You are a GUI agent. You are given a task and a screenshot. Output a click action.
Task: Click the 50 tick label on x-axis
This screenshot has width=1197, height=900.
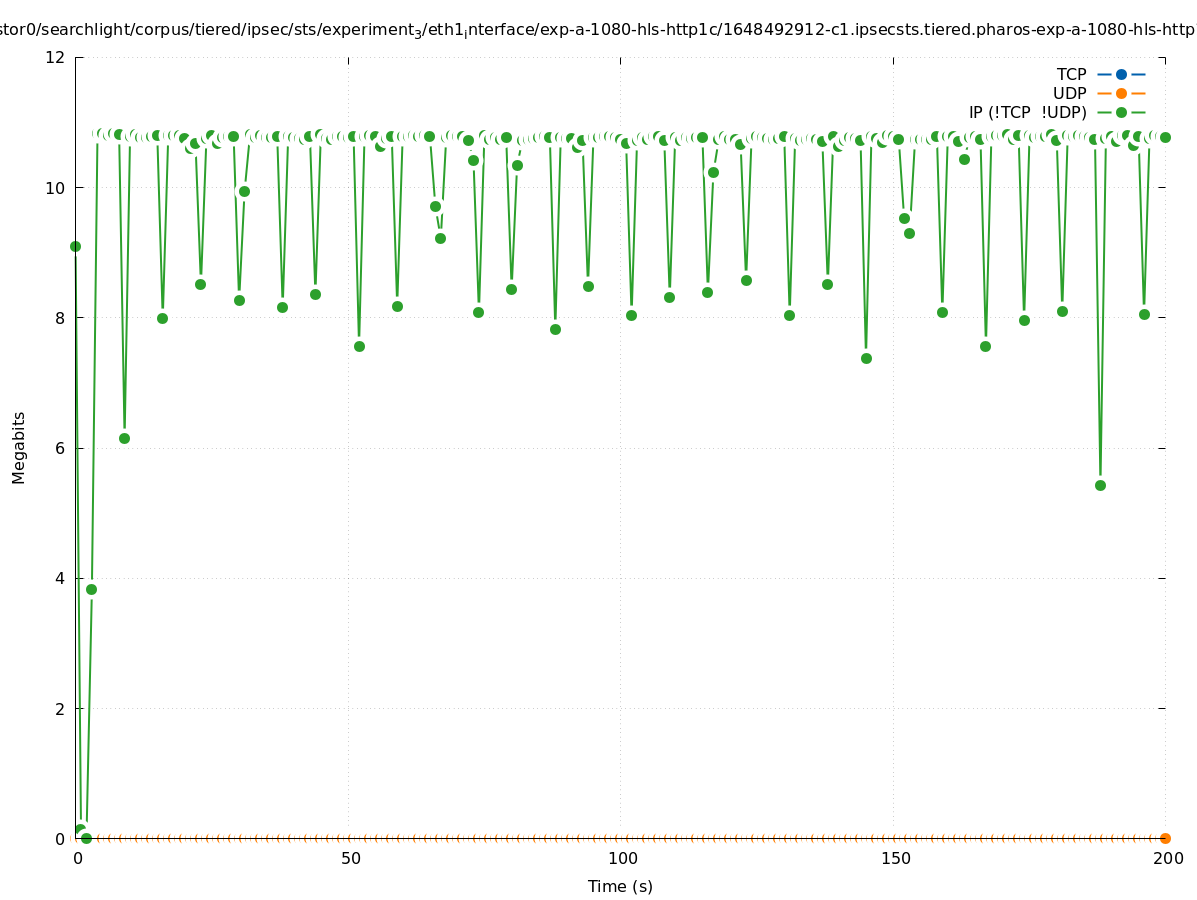coord(350,858)
